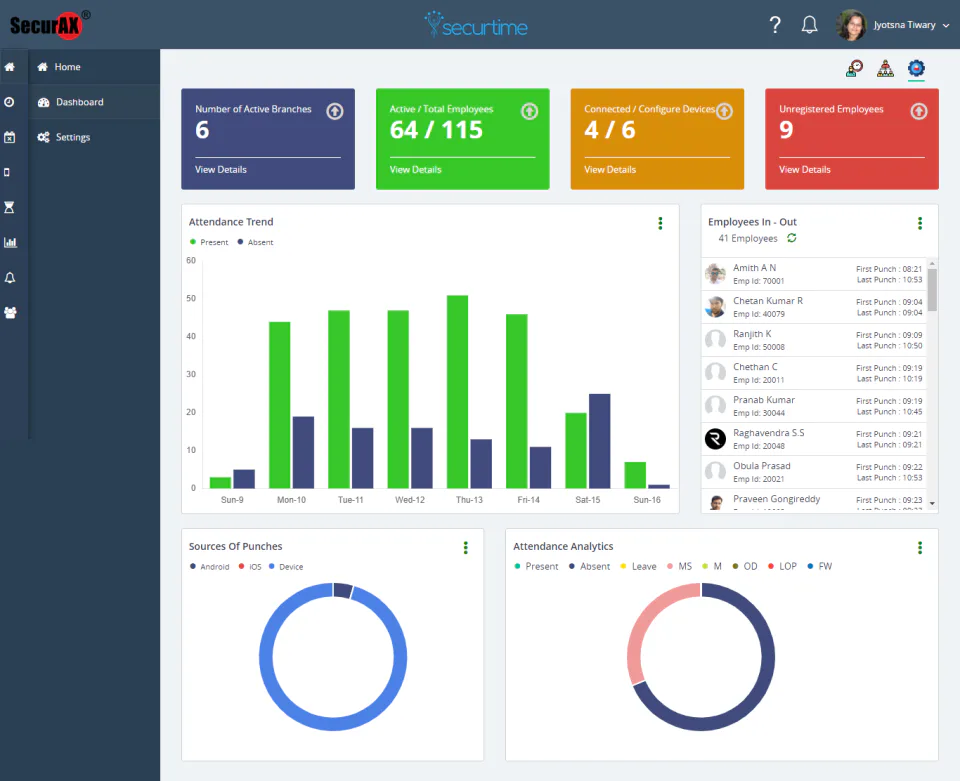Click the arrow icon on Unregistered Employees card
Screen dimensions: 960x781
click(919, 111)
